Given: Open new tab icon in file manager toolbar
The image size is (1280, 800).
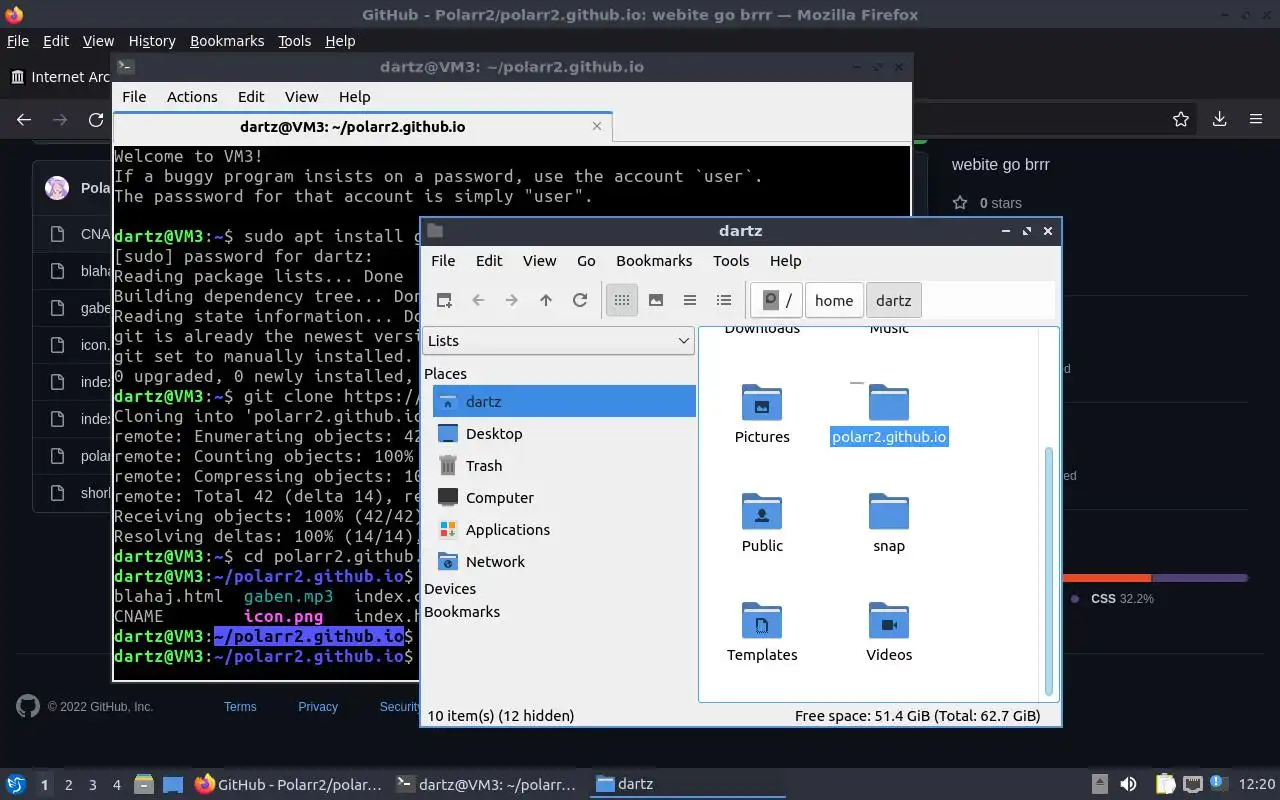Looking at the screenshot, I should tap(445, 300).
